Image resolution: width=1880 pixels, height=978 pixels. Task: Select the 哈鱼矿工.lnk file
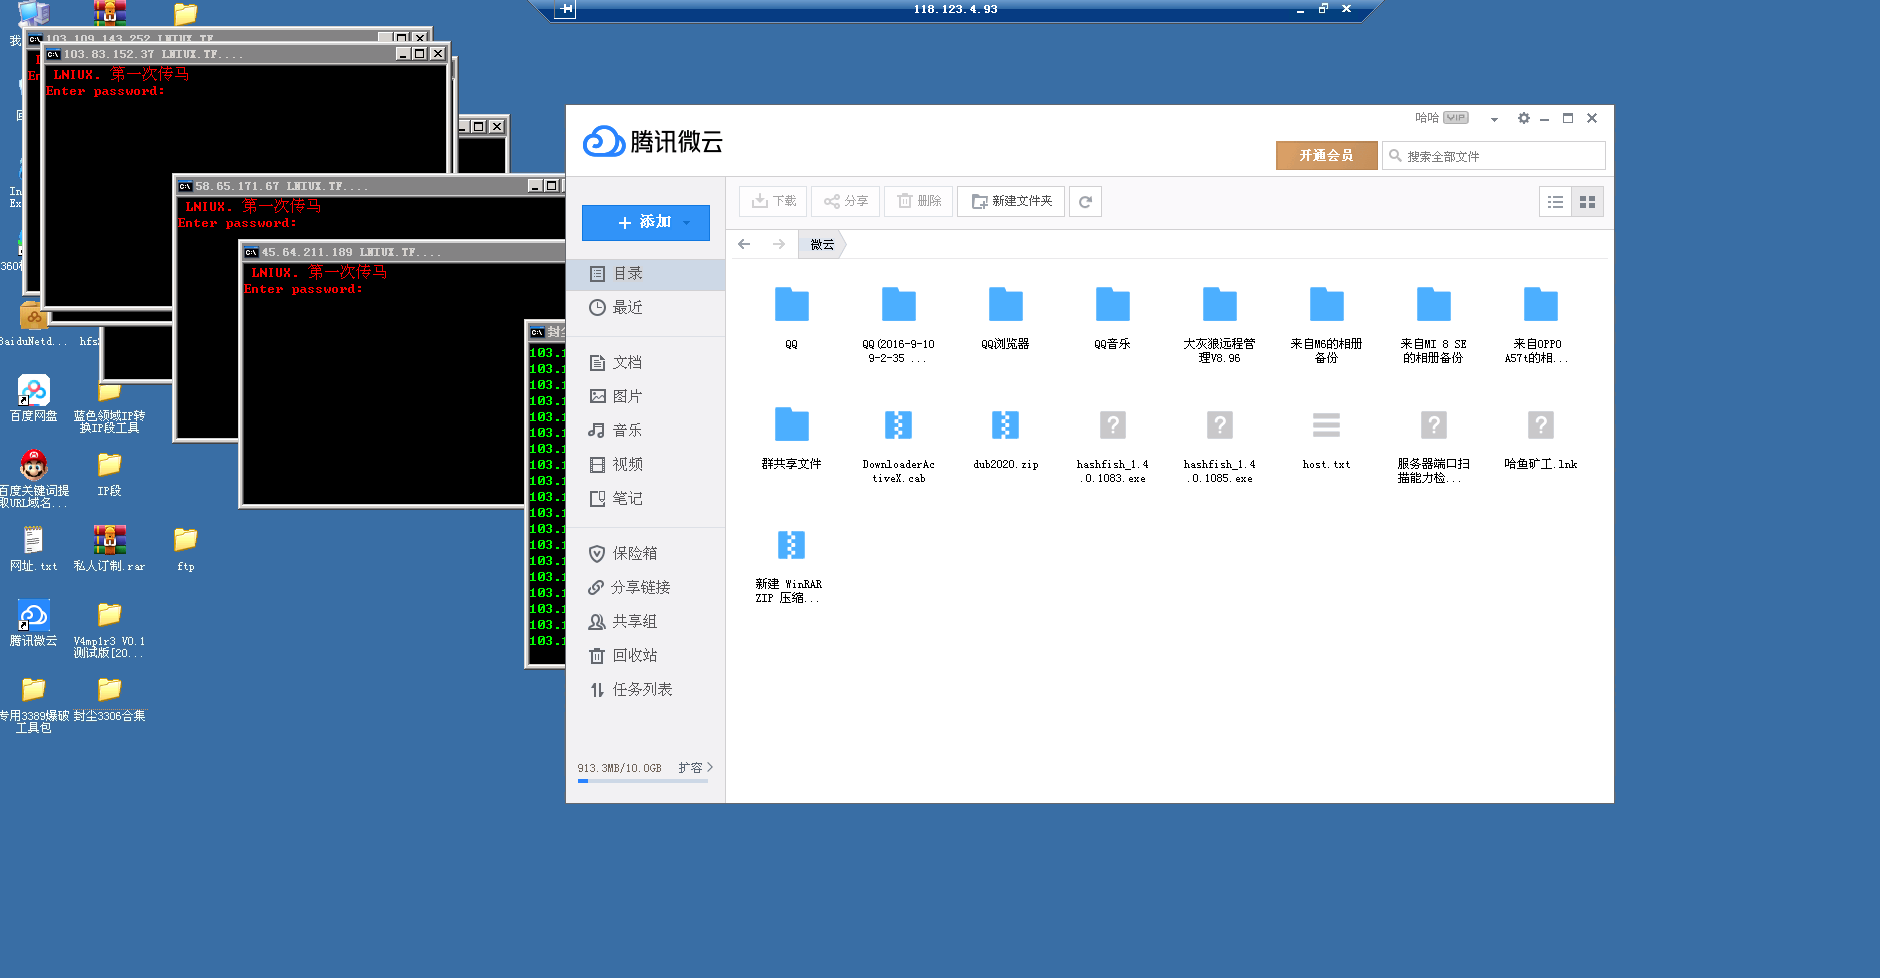(1540, 425)
